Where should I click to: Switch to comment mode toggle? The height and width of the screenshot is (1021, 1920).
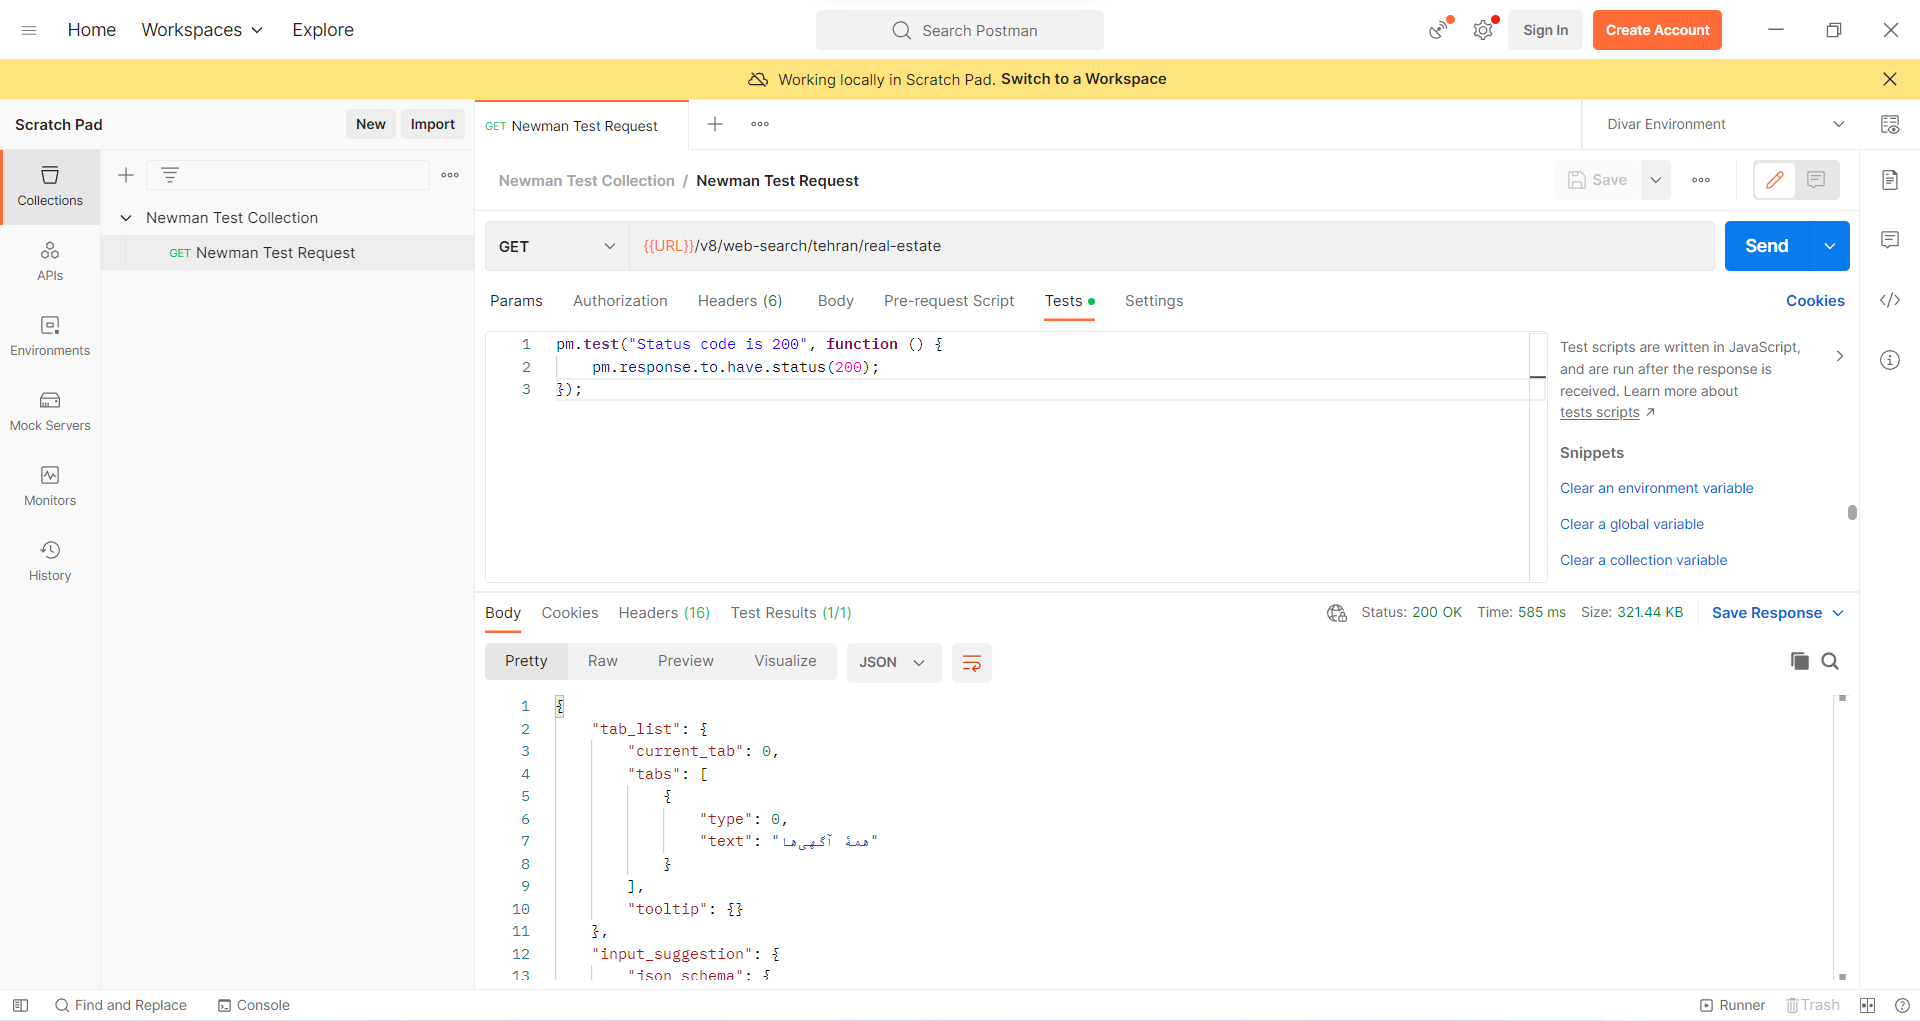pyautogui.click(x=1817, y=180)
